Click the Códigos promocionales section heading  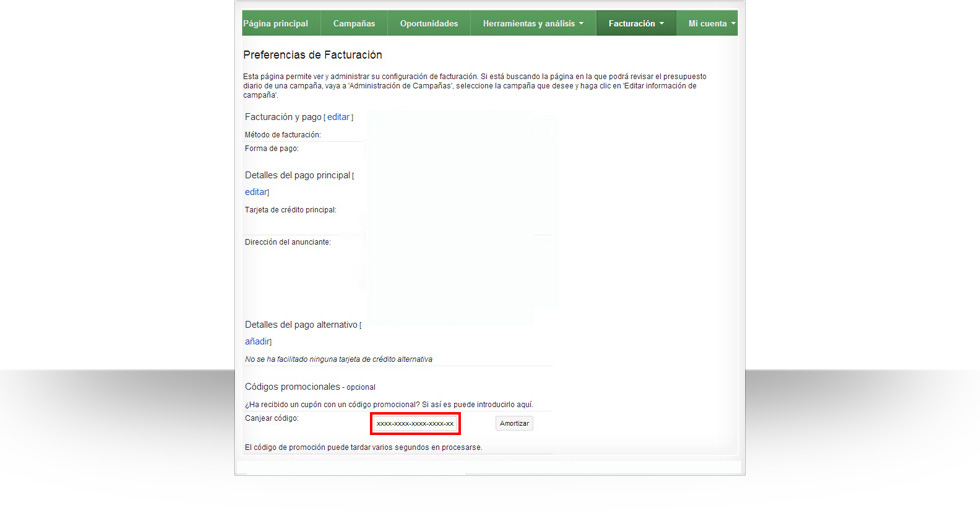click(x=292, y=386)
